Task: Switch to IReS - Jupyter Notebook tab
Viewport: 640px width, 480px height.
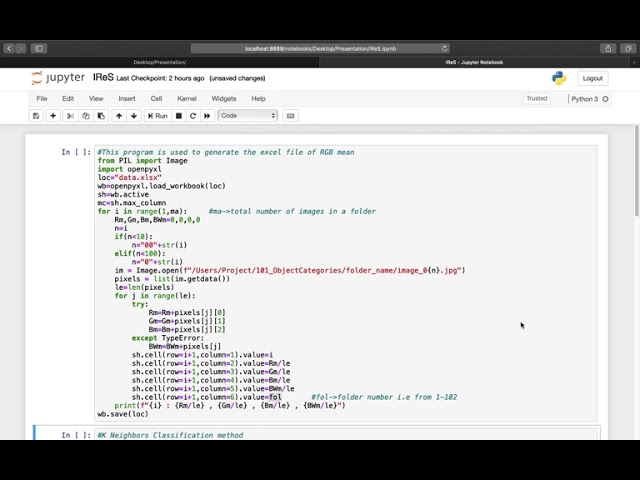Action: (x=474, y=62)
